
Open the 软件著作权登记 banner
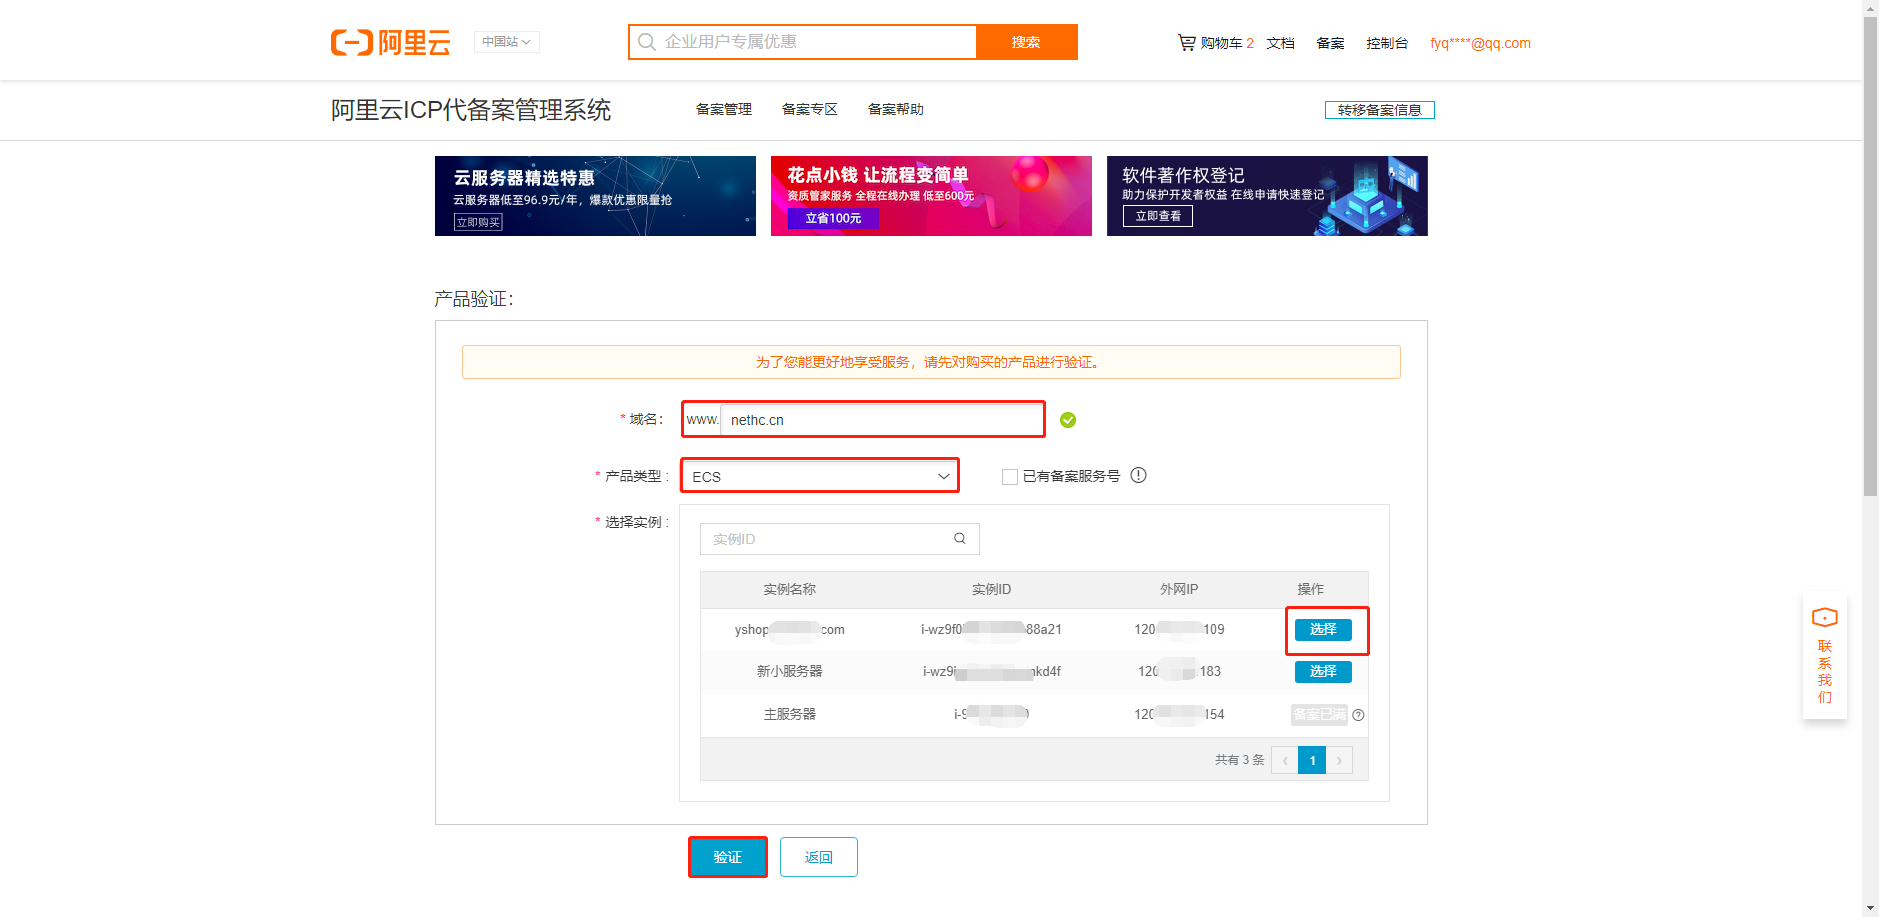click(x=1267, y=196)
